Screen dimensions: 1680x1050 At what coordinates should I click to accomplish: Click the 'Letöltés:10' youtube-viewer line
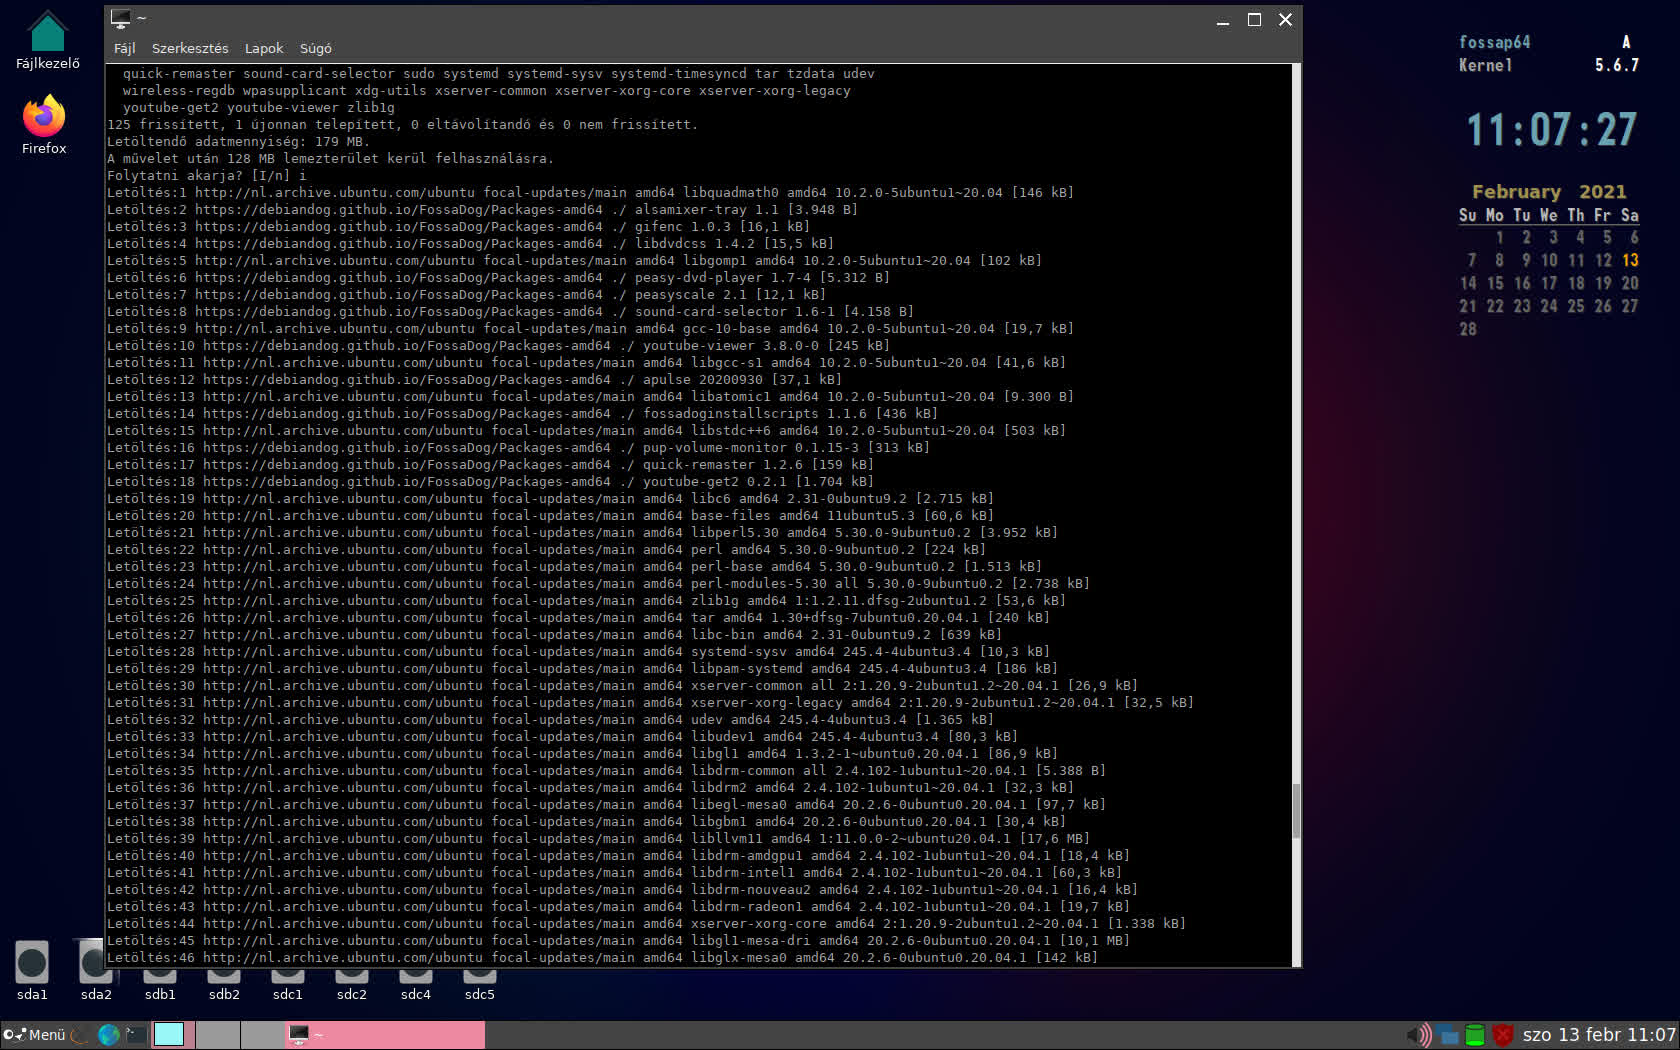(x=498, y=346)
